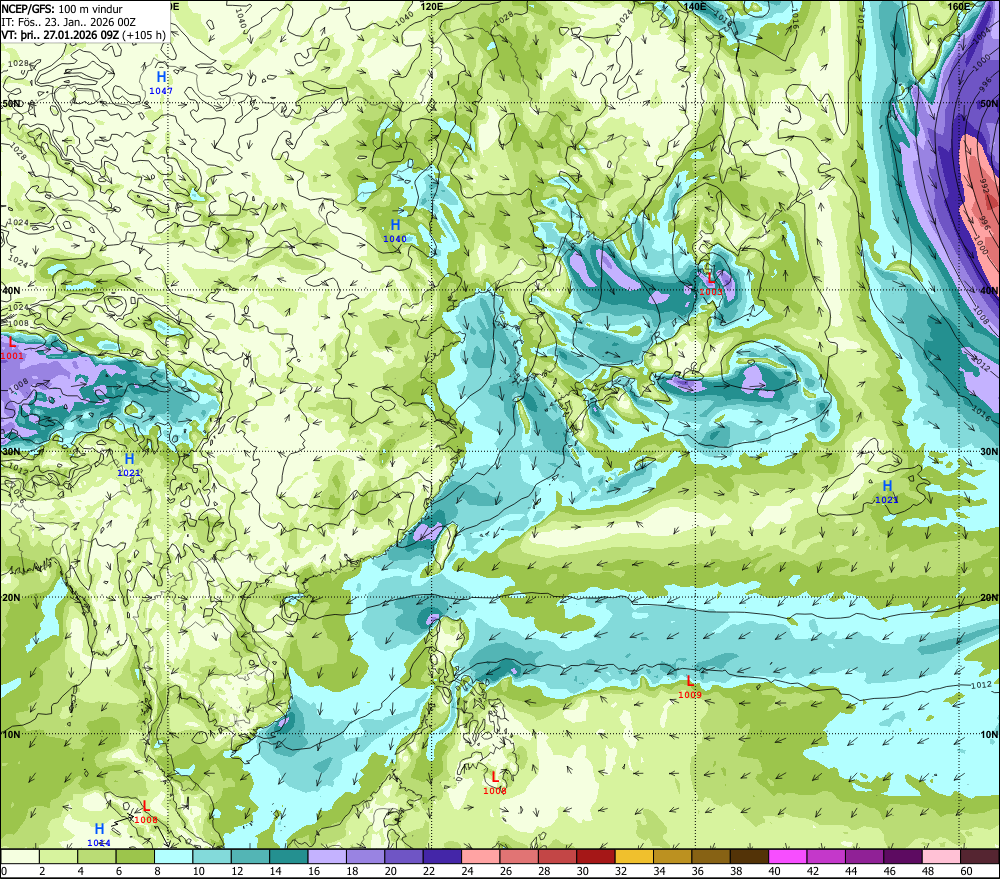Click the '40N' label on the right edge
The image size is (1000, 879).
click(x=989, y=290)
